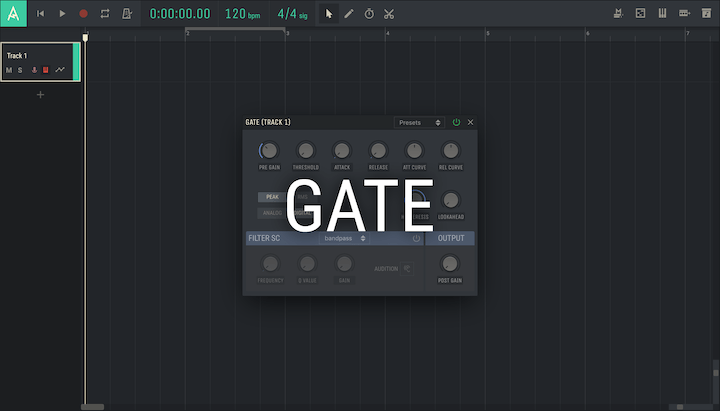
Task: Click the horizontal scrollbar thumb at bottom left
Action: point(93,407)
